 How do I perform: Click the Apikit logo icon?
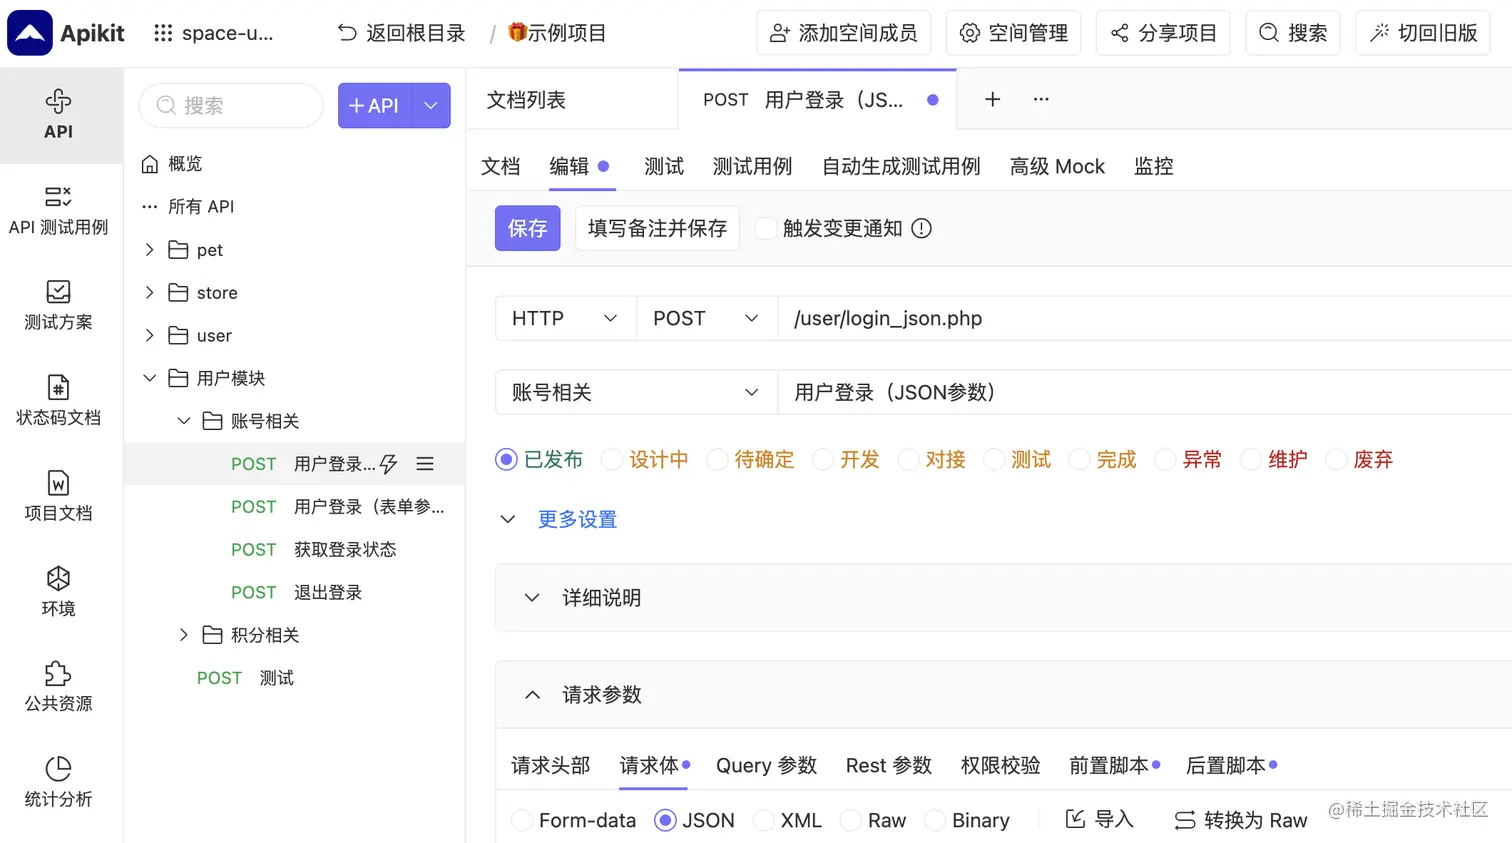pyautogui.click(x=30, y=33)
